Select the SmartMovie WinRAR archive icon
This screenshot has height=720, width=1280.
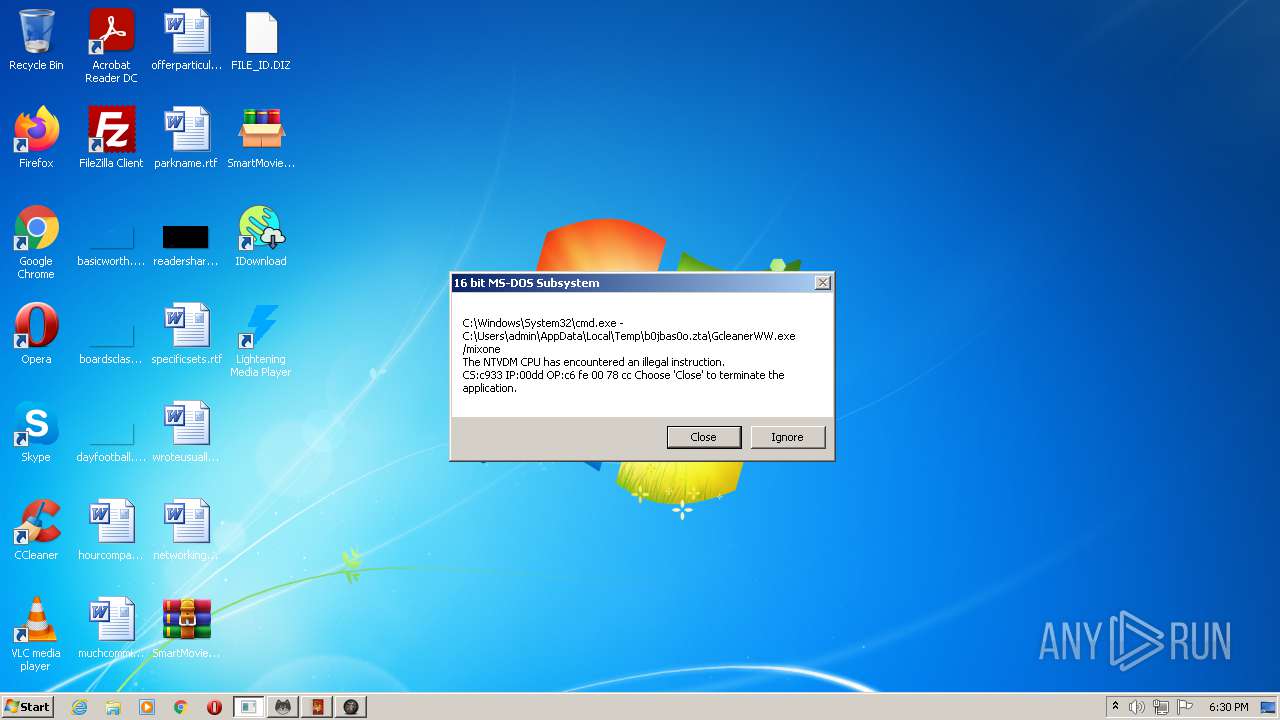click(187, 628)
